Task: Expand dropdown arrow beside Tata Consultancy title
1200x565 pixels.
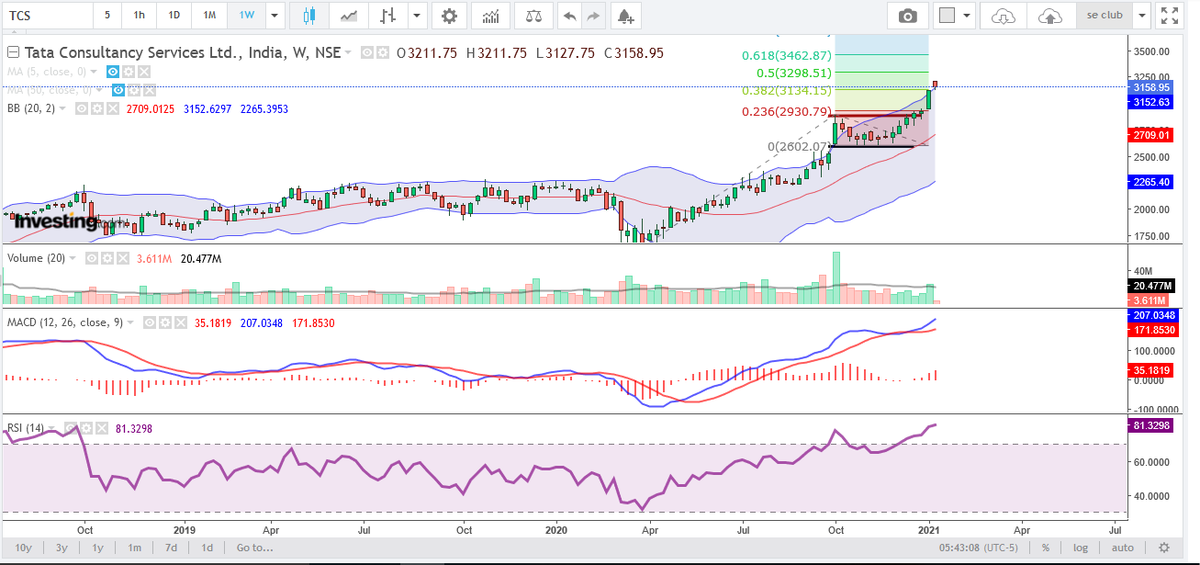Action: 349,53
